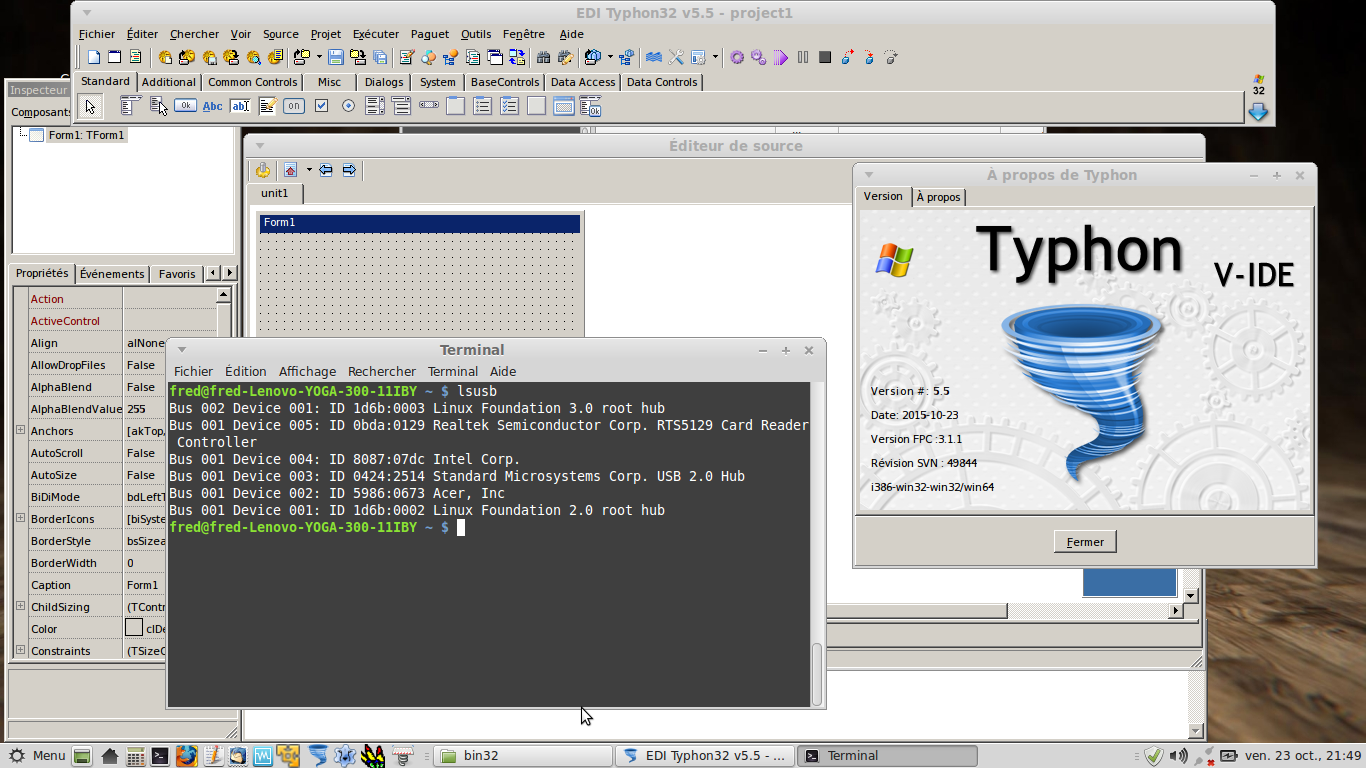Stop the running program with the square icon
The image size is (1366, 768).
point(825,57)
